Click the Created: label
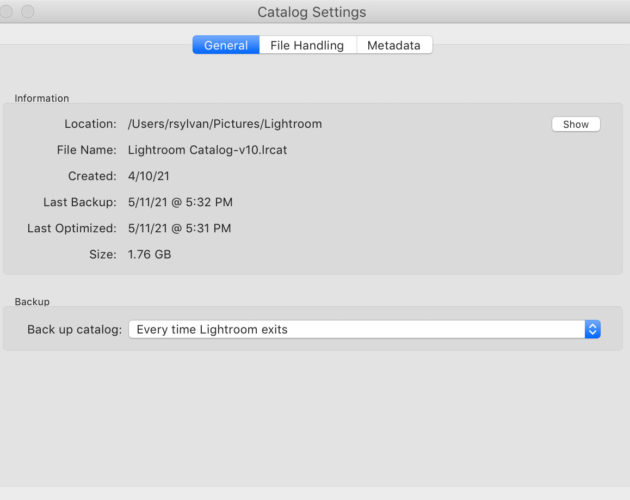This screenshot has width=630, height=500. [92, 176]
